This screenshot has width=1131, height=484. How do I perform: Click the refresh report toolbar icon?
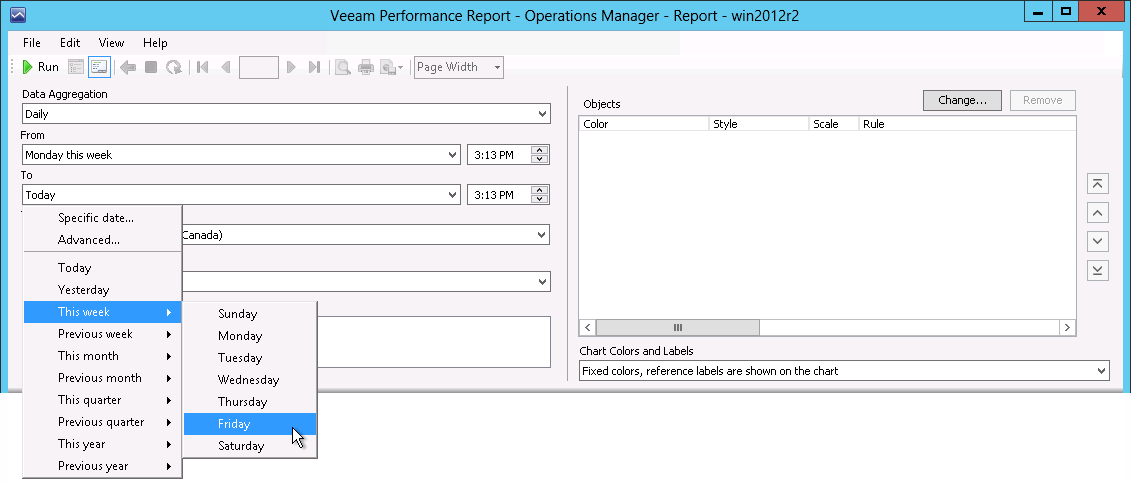[174, 67]
